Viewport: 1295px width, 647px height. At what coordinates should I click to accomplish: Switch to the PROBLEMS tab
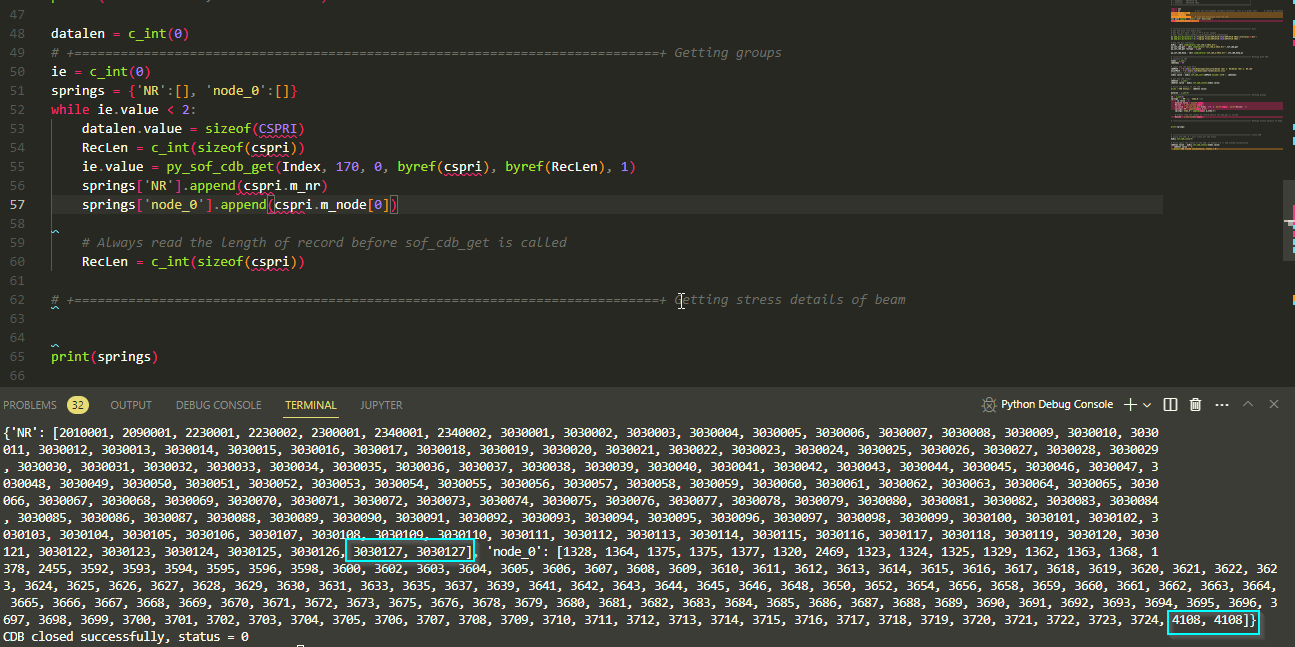tap(30, 405)
